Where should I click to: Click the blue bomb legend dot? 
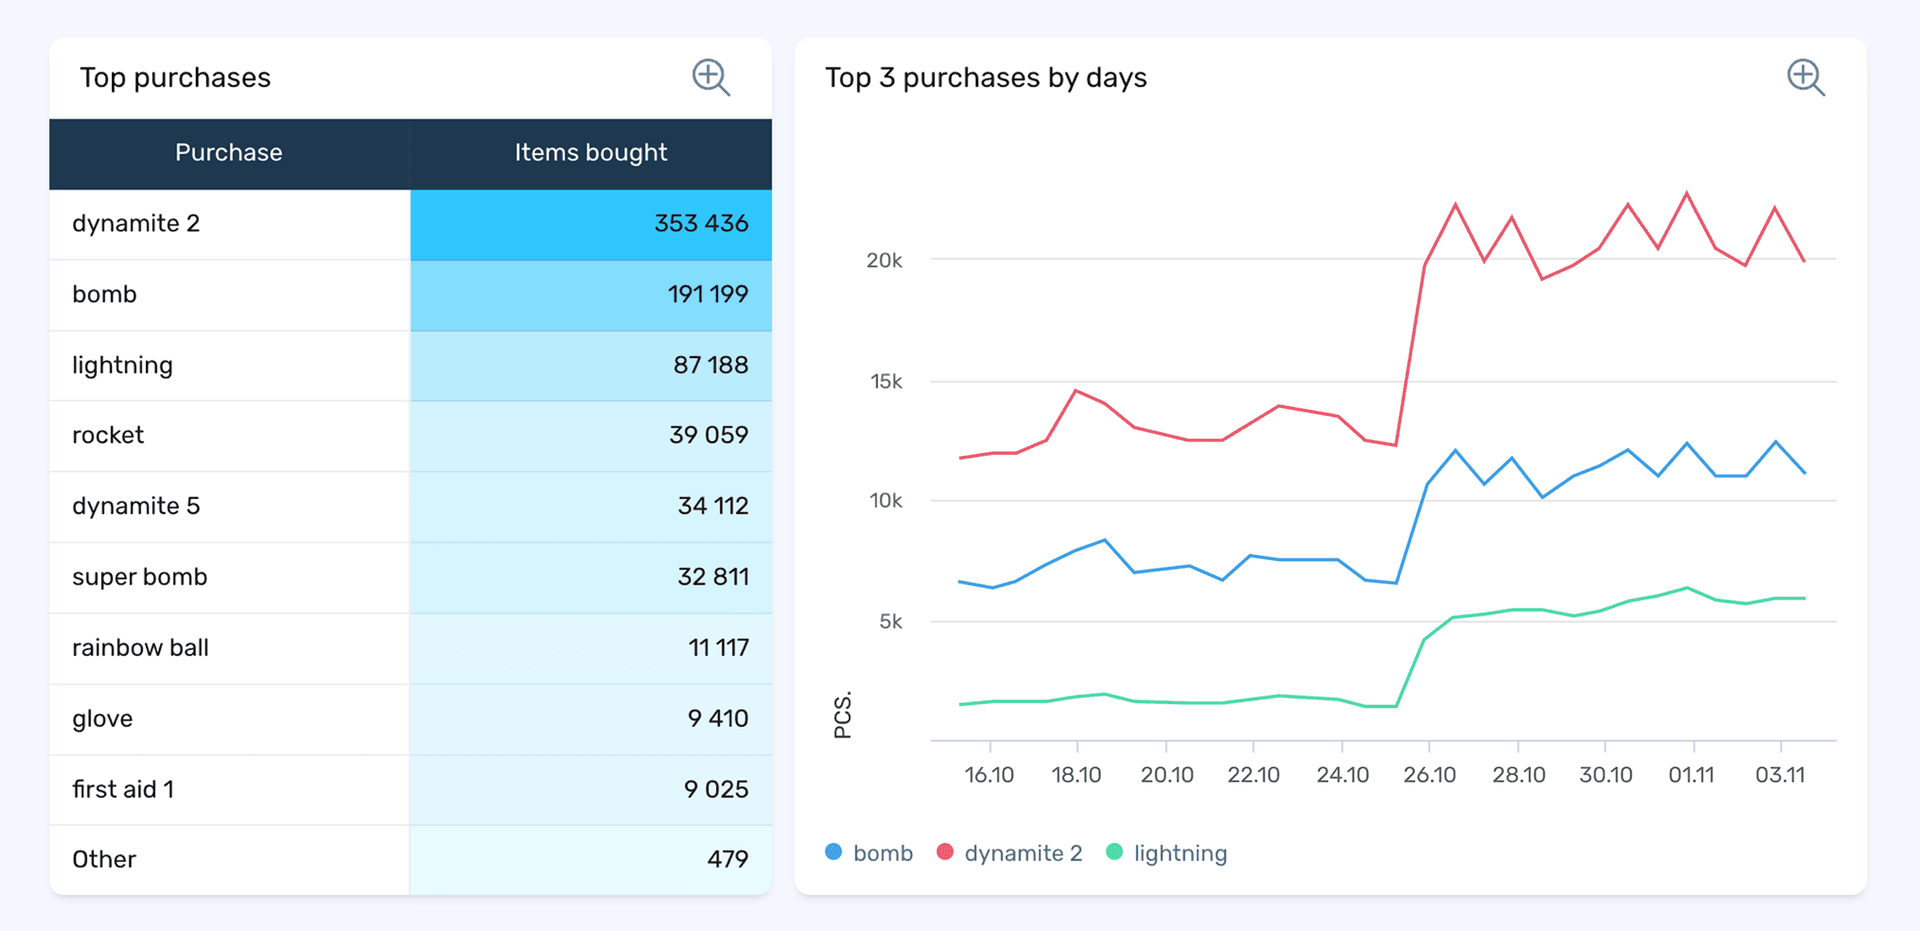tap(833, 852)
